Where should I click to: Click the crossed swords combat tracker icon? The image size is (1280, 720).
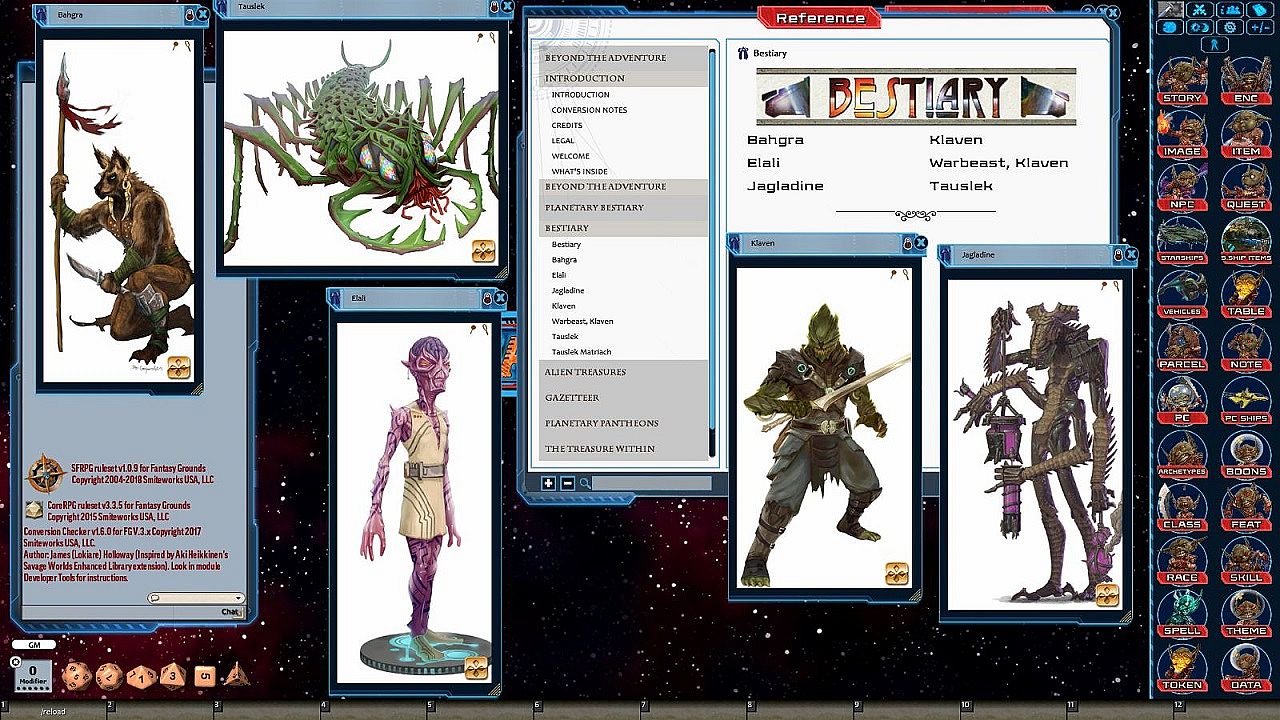click(x=1199, y=9)
